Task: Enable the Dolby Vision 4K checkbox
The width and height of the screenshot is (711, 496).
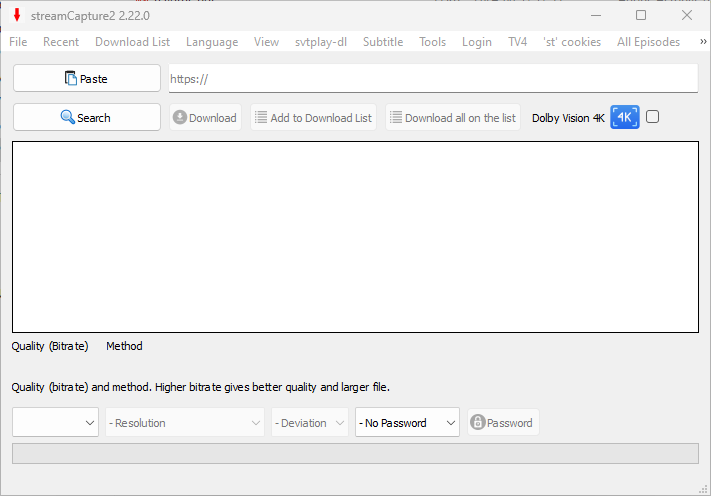Action: (x=652, y=117)
